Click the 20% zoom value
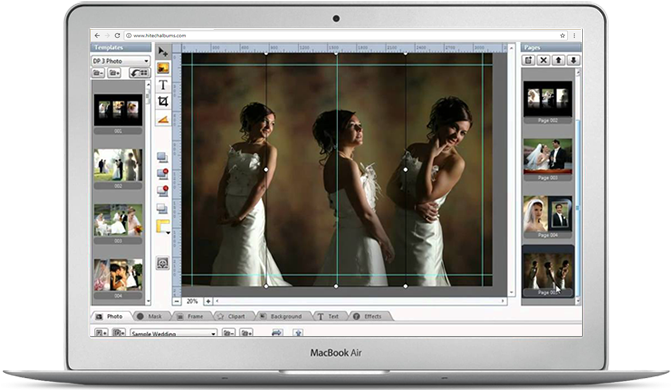The image size is (671, 390). coord(192,301)
